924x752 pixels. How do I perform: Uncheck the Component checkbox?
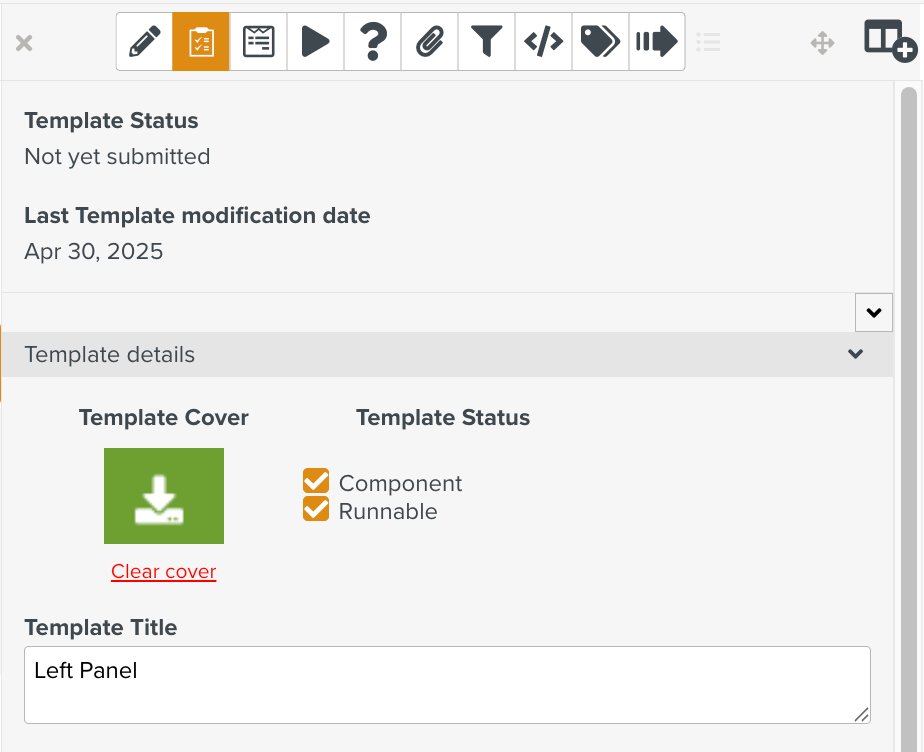[316, 482]
